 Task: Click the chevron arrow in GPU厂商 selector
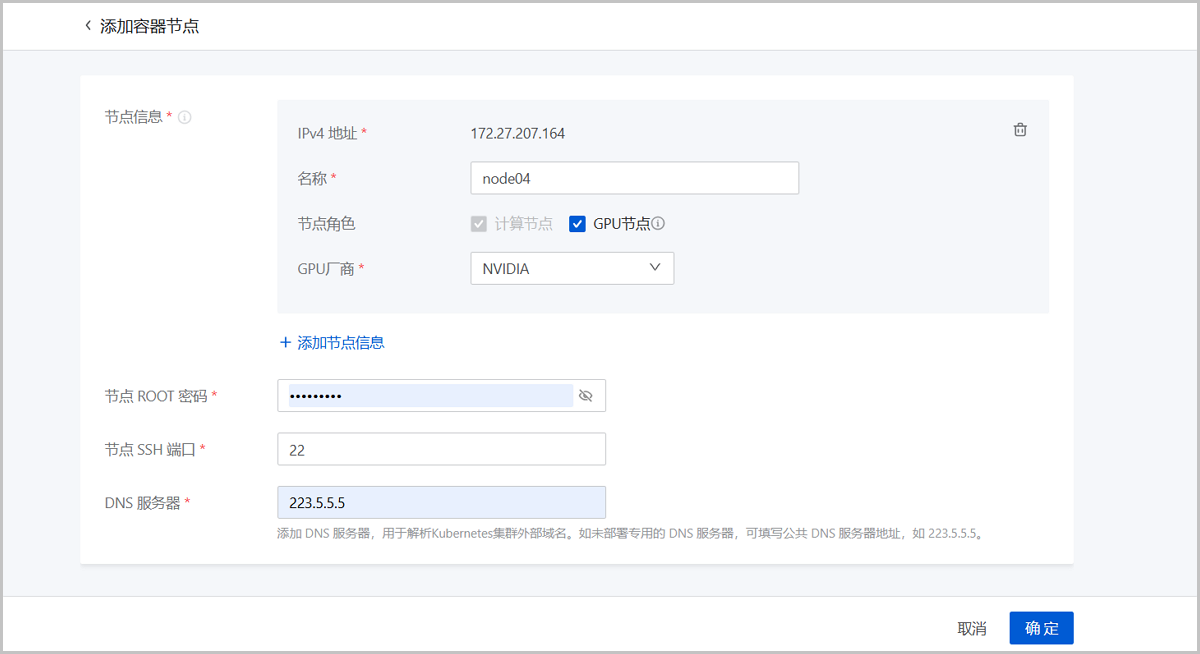point(655,268)
